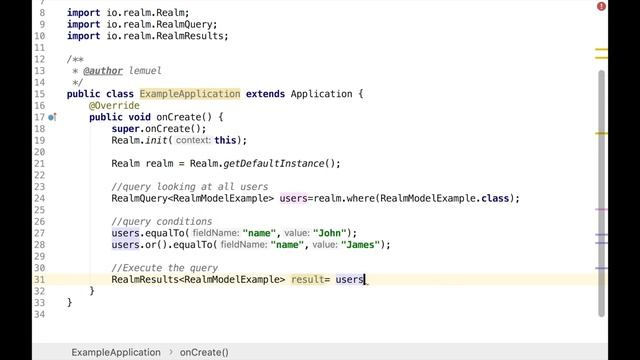Viewport: 640px width, 360px height.
Task: Click the yellow warning marker in the top stripe
Action: (x=601, y=50)
